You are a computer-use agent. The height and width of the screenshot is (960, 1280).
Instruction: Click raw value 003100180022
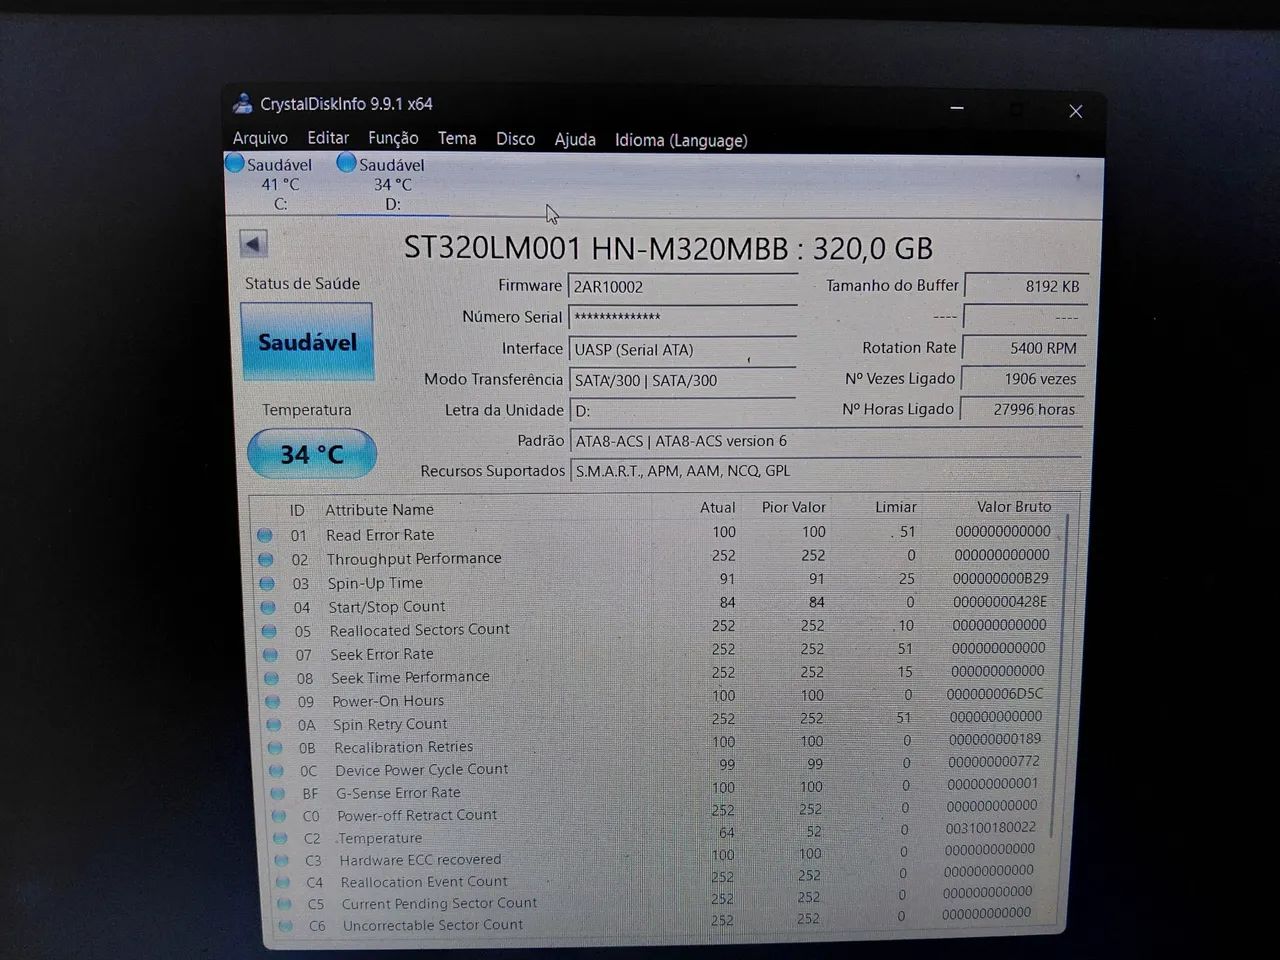click(x=991, y=828)
